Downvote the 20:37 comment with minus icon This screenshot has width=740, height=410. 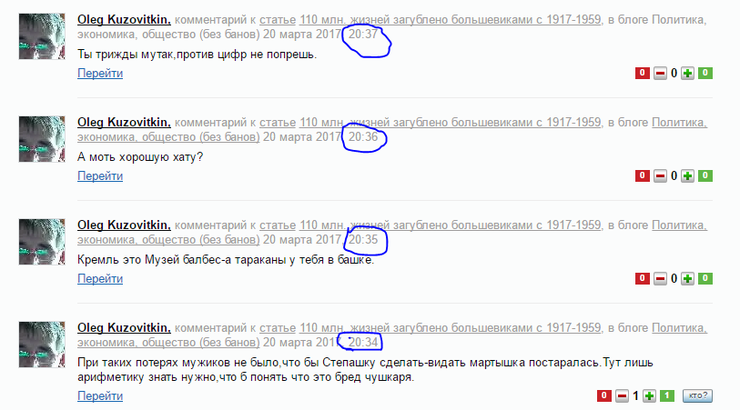660,73
